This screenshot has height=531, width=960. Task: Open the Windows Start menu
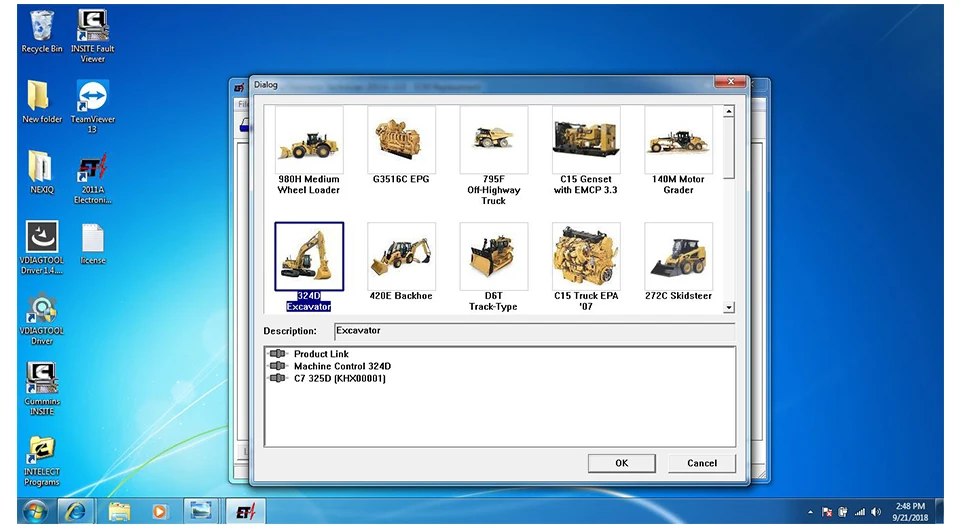coord(35,511)
